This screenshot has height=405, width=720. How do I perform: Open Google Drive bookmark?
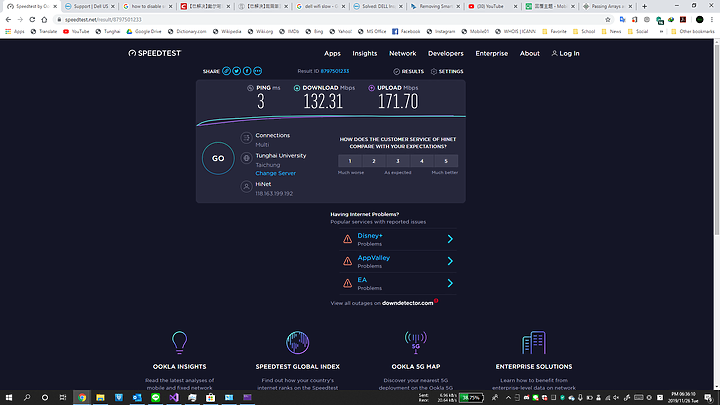click(144, 32)
